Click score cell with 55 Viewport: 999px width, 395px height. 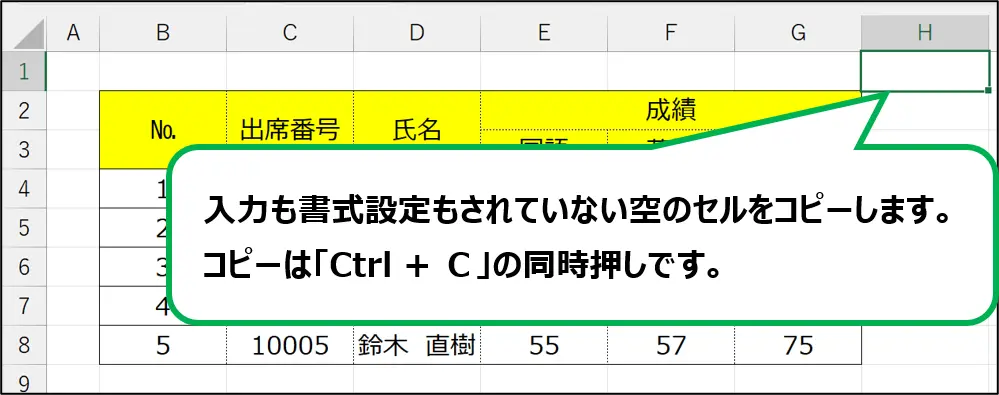point(543,345)
